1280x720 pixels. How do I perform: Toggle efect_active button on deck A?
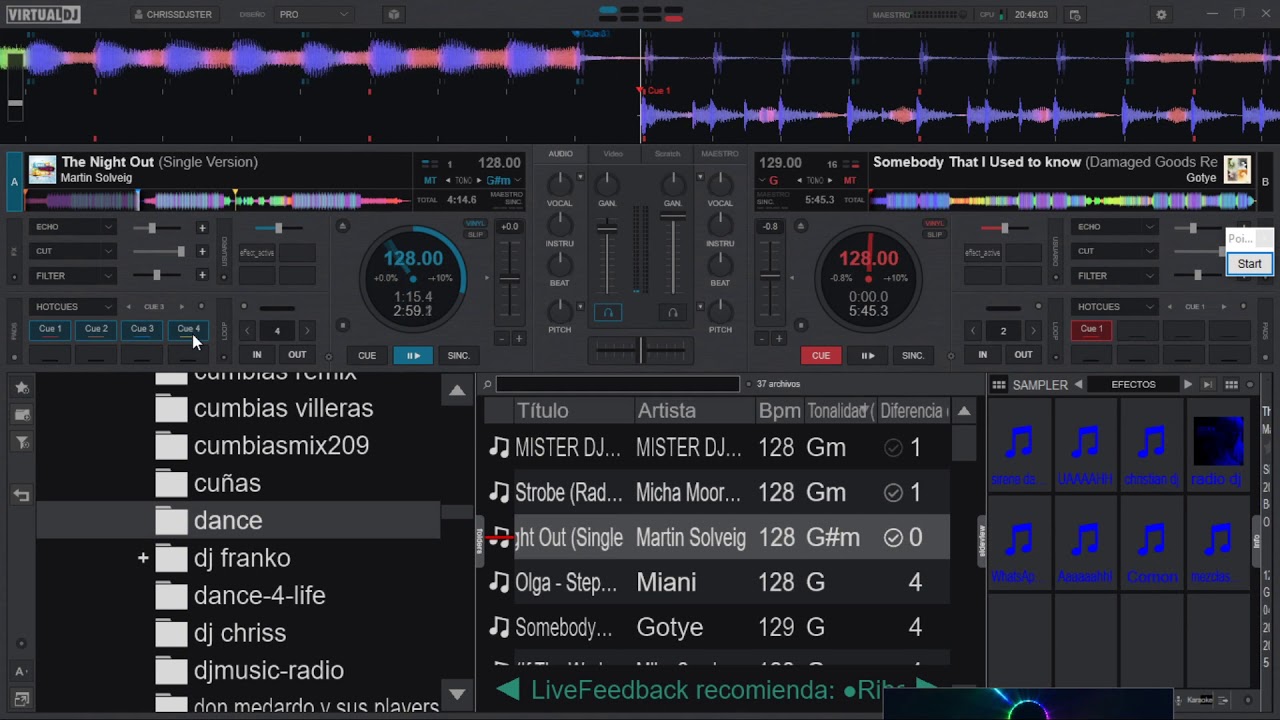(257, 253)
